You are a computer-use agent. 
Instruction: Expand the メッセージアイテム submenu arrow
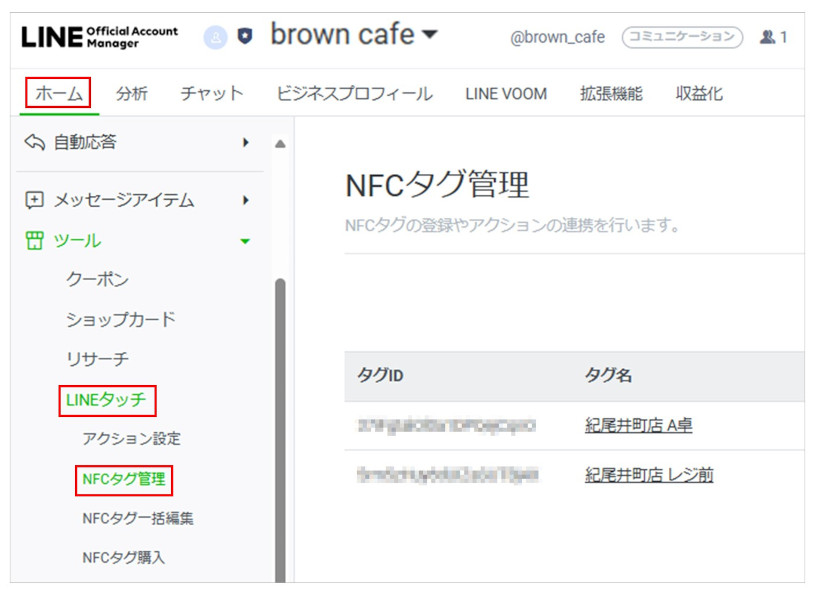245,200
